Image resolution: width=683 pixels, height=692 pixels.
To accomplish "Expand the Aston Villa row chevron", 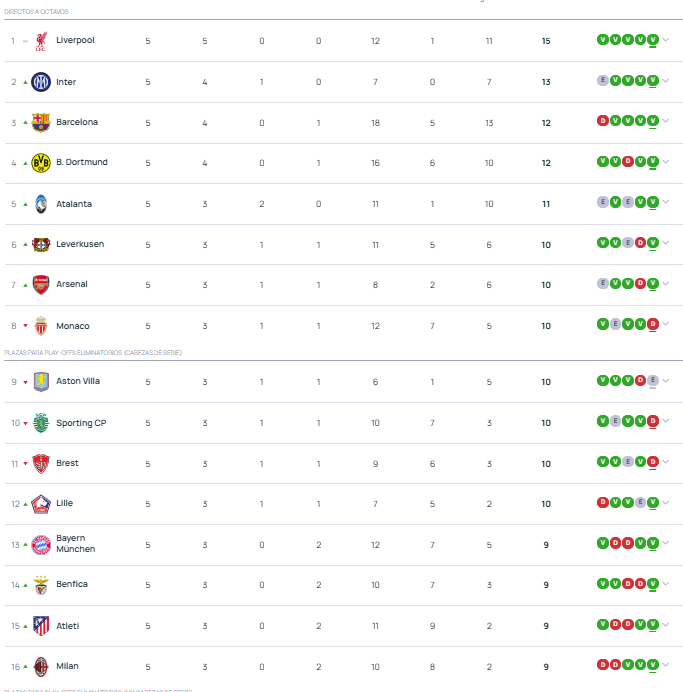I will pyautogui.click(x=666, y=380).
